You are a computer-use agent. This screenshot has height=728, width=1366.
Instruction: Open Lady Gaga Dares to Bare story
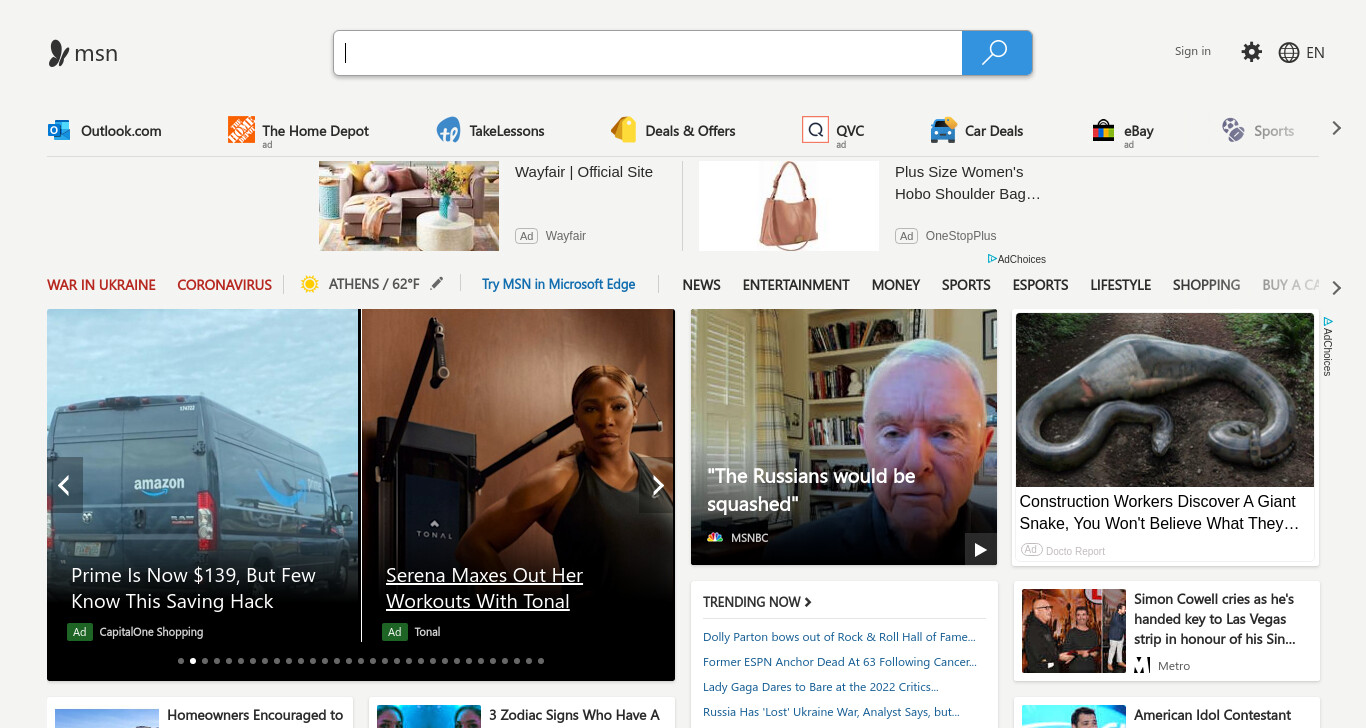[820, 687]
